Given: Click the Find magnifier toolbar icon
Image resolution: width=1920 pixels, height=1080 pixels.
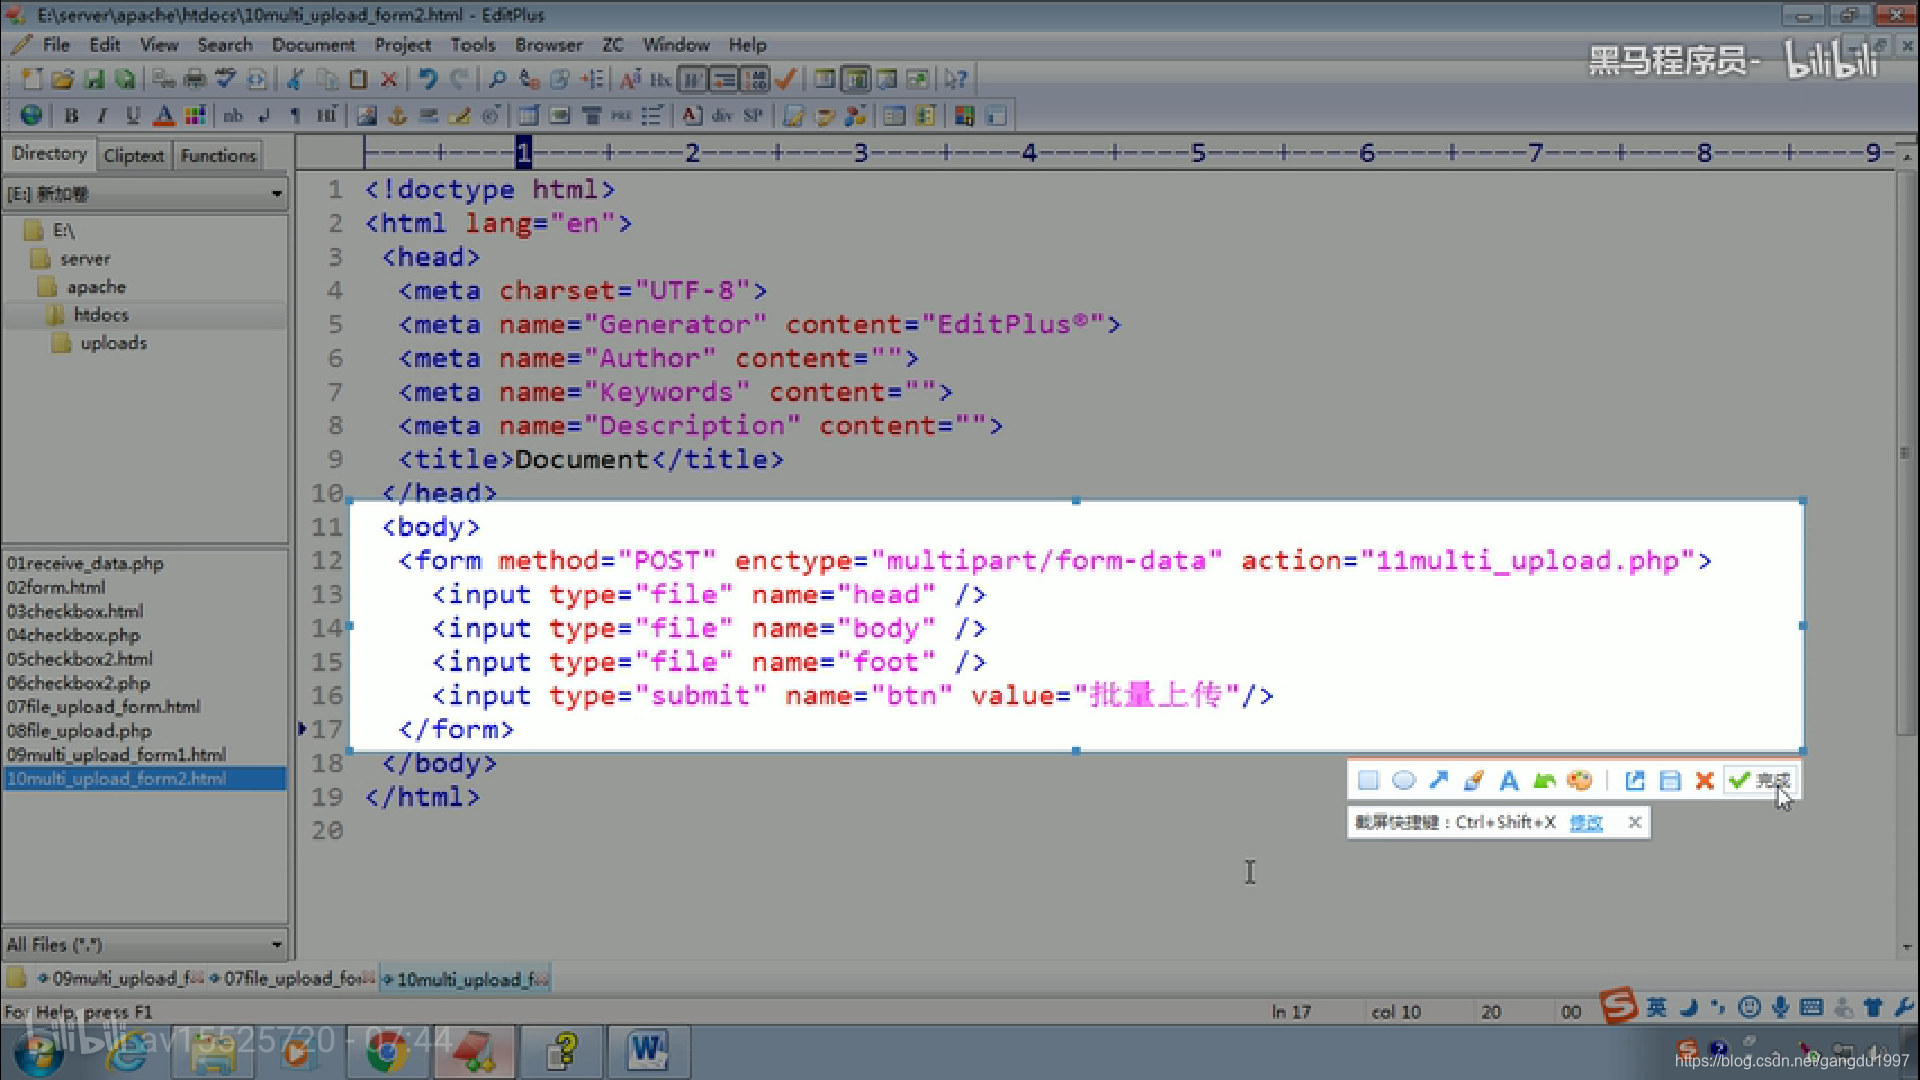Looking at the screenshot, I should point(497,79).
